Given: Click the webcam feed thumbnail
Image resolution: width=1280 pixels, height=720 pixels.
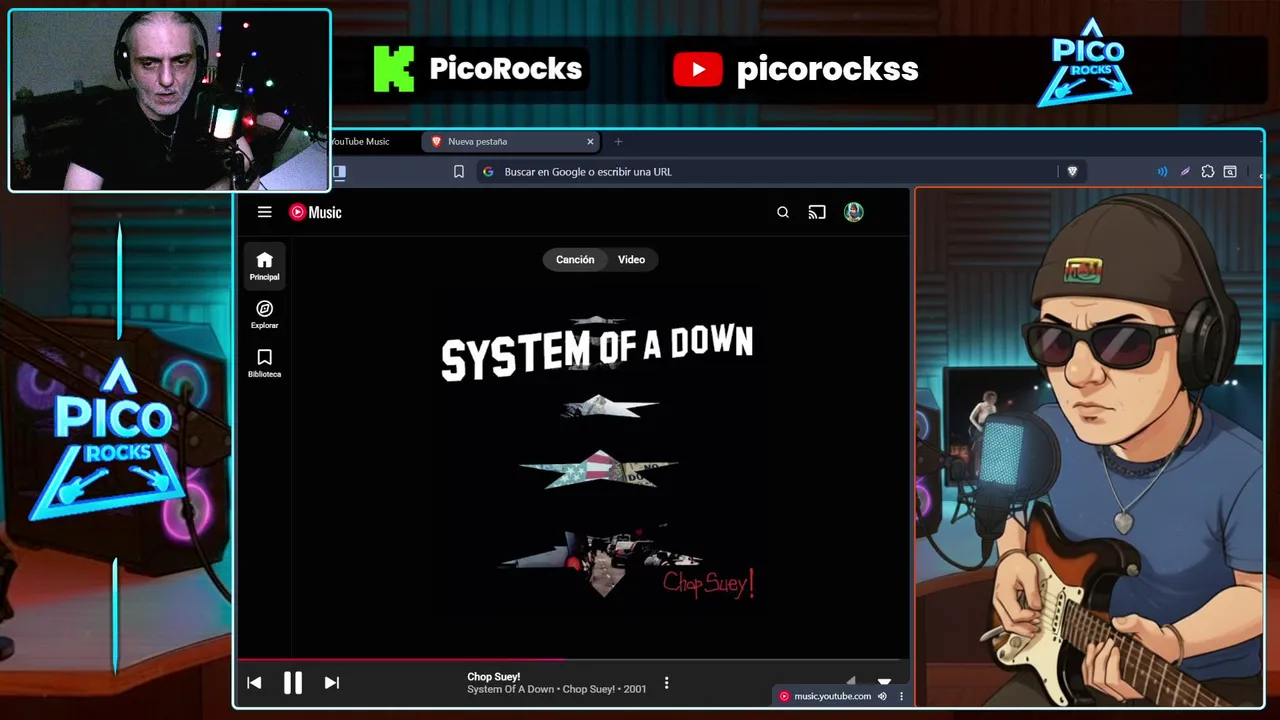Looking at the screenshot, I should coord(170,100).
